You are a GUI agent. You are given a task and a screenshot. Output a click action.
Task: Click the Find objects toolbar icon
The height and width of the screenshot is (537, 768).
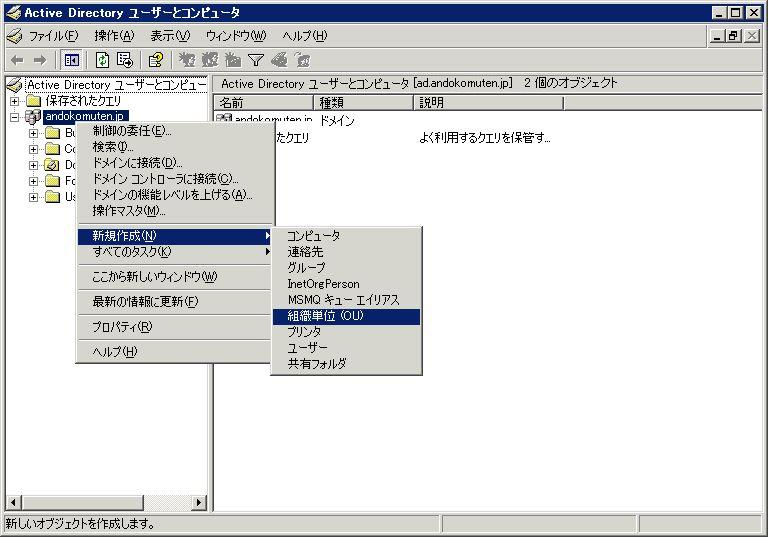tap(279, 60)
